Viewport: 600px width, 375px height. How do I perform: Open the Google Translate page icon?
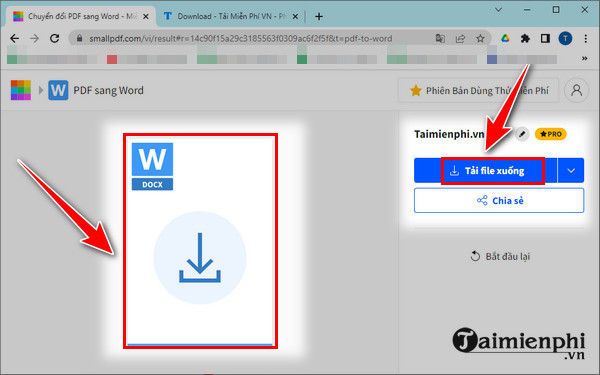(440, 38)
